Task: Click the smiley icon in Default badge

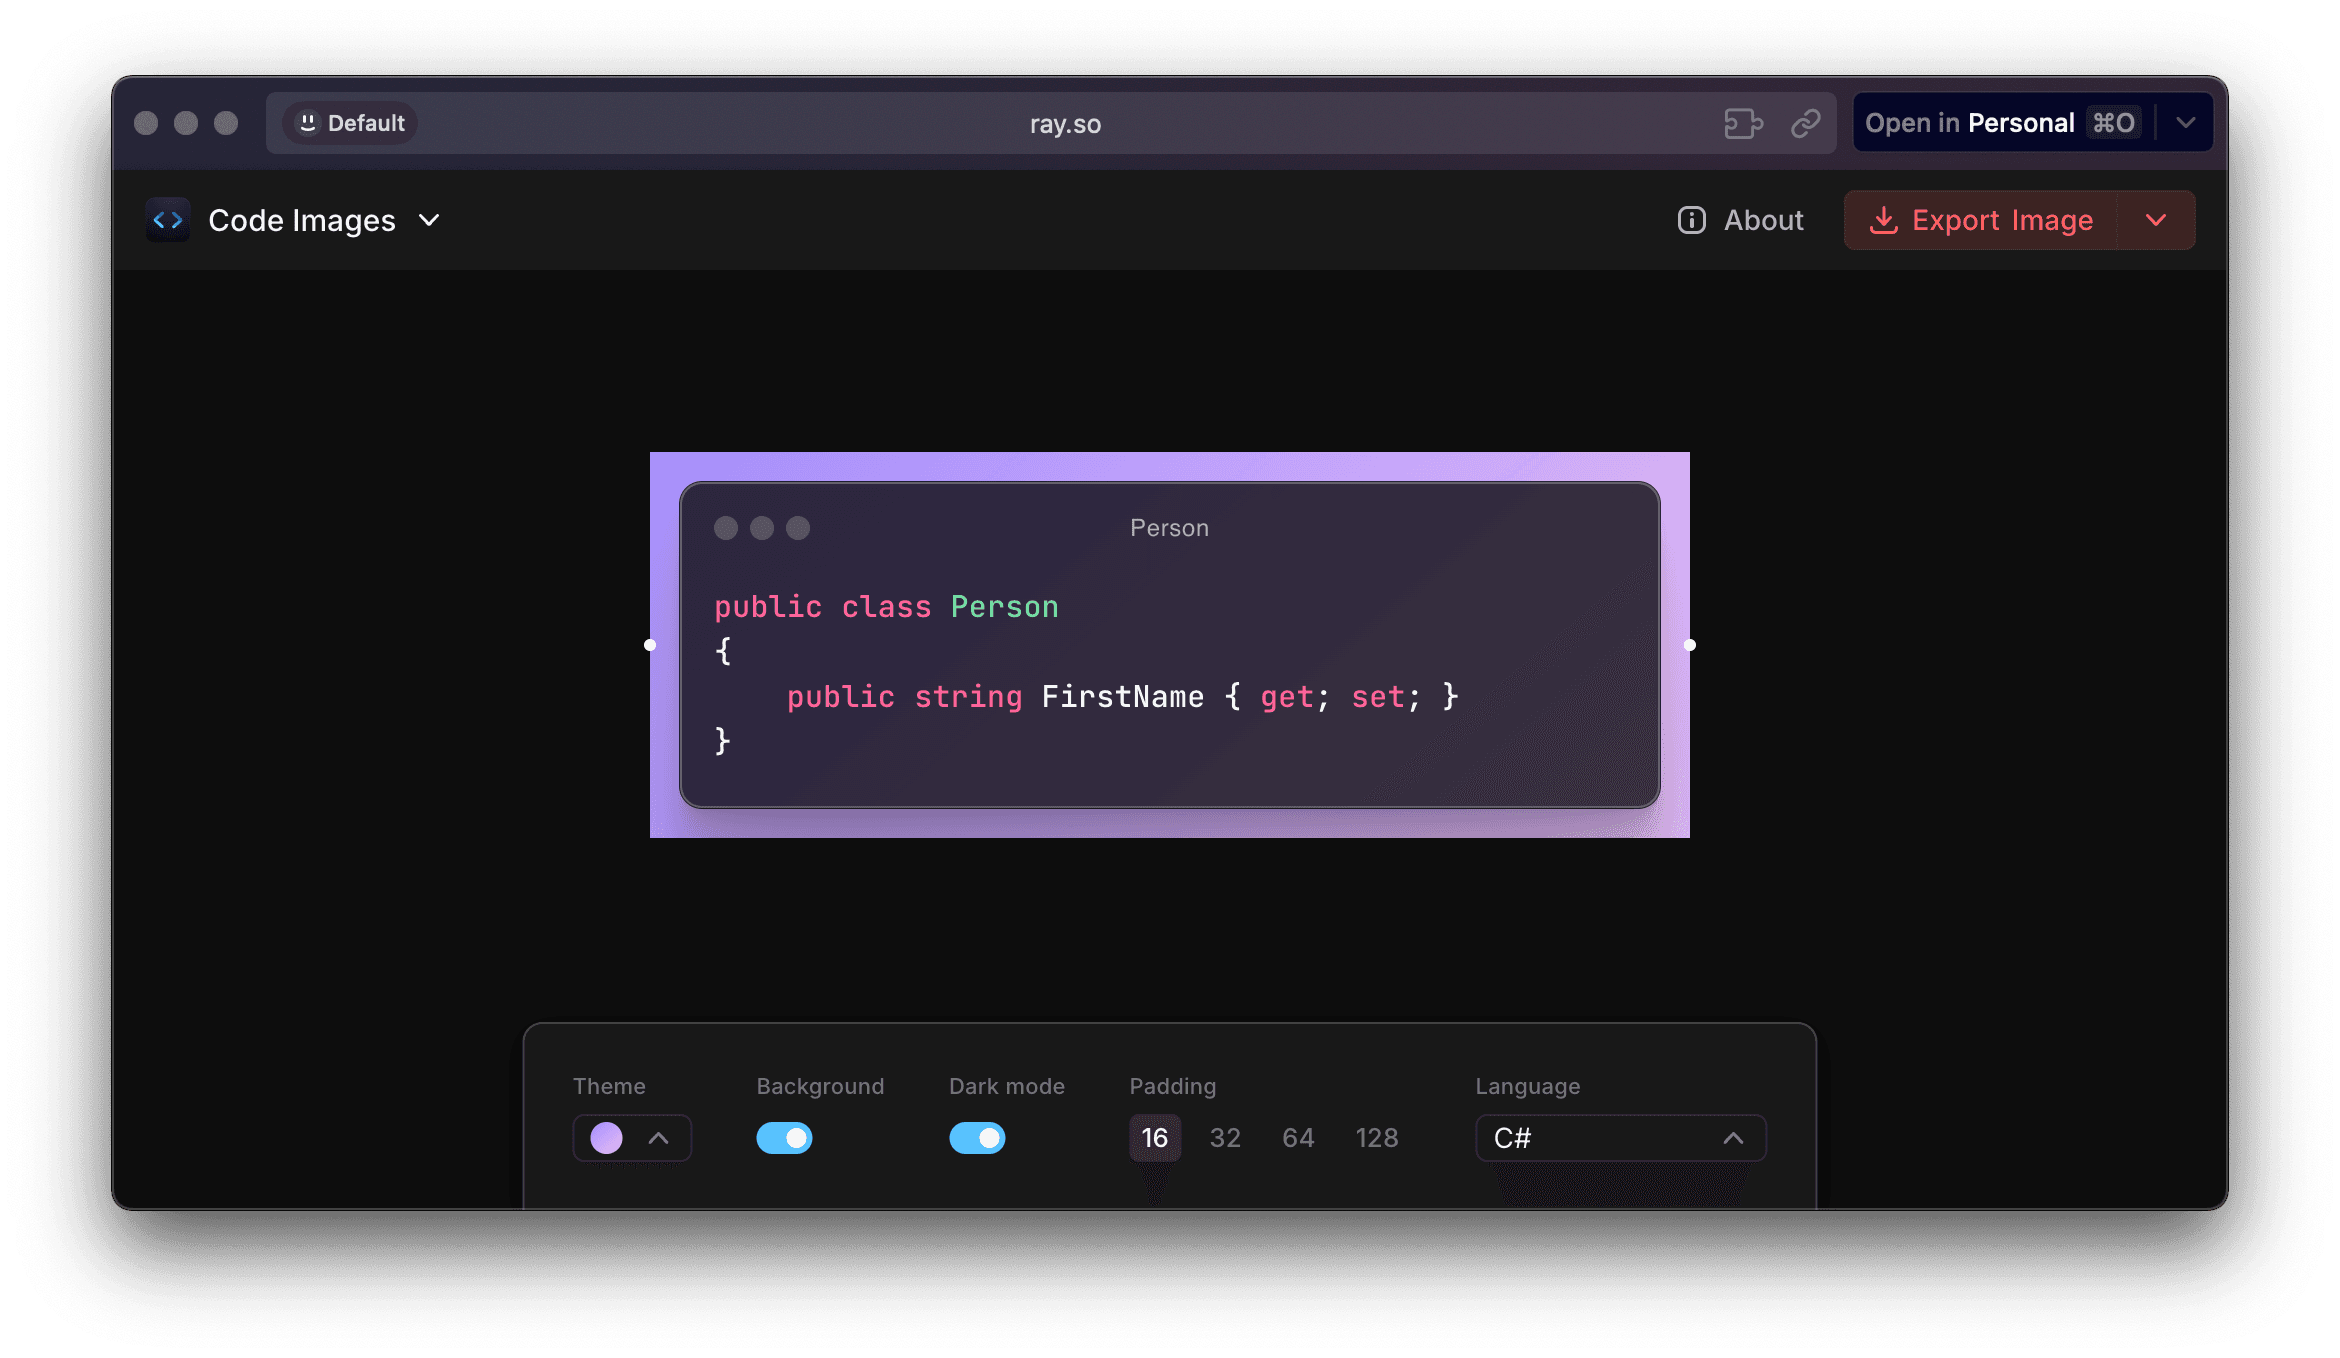Action: click(308, 122)
